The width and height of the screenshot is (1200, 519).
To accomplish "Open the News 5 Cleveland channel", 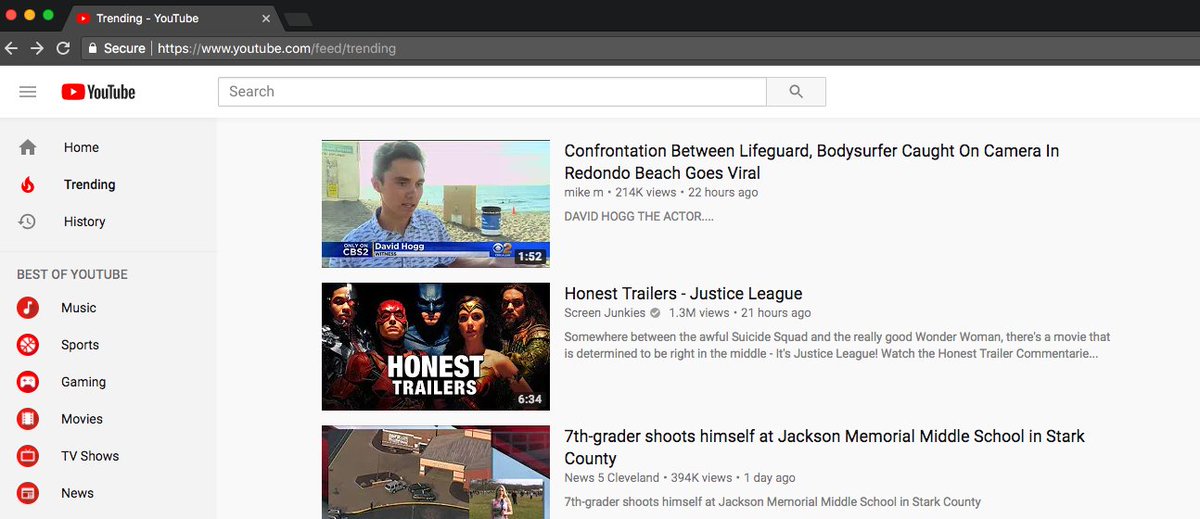I will click(612, 478).
